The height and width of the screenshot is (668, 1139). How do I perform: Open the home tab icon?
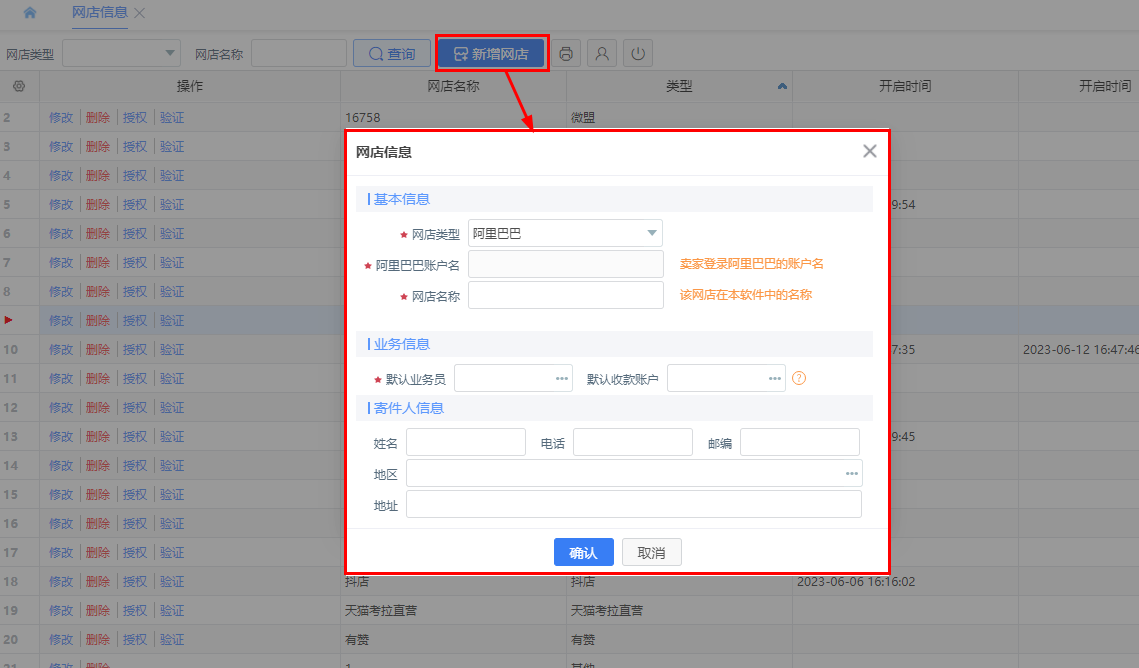tap(30, 12)
